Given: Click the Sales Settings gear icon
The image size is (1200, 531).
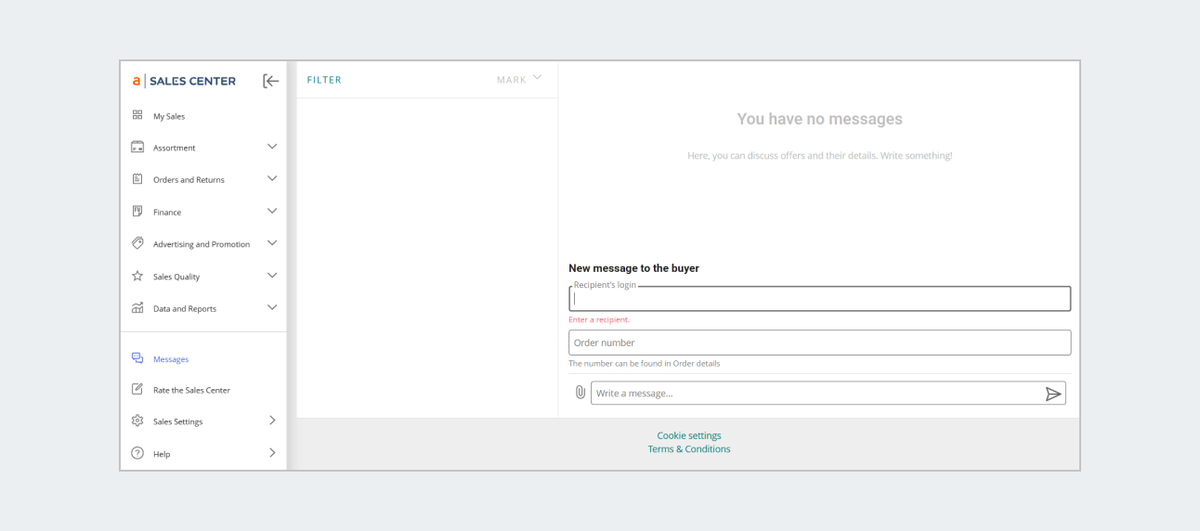Looking at the screenshot, I should [138, 421].
